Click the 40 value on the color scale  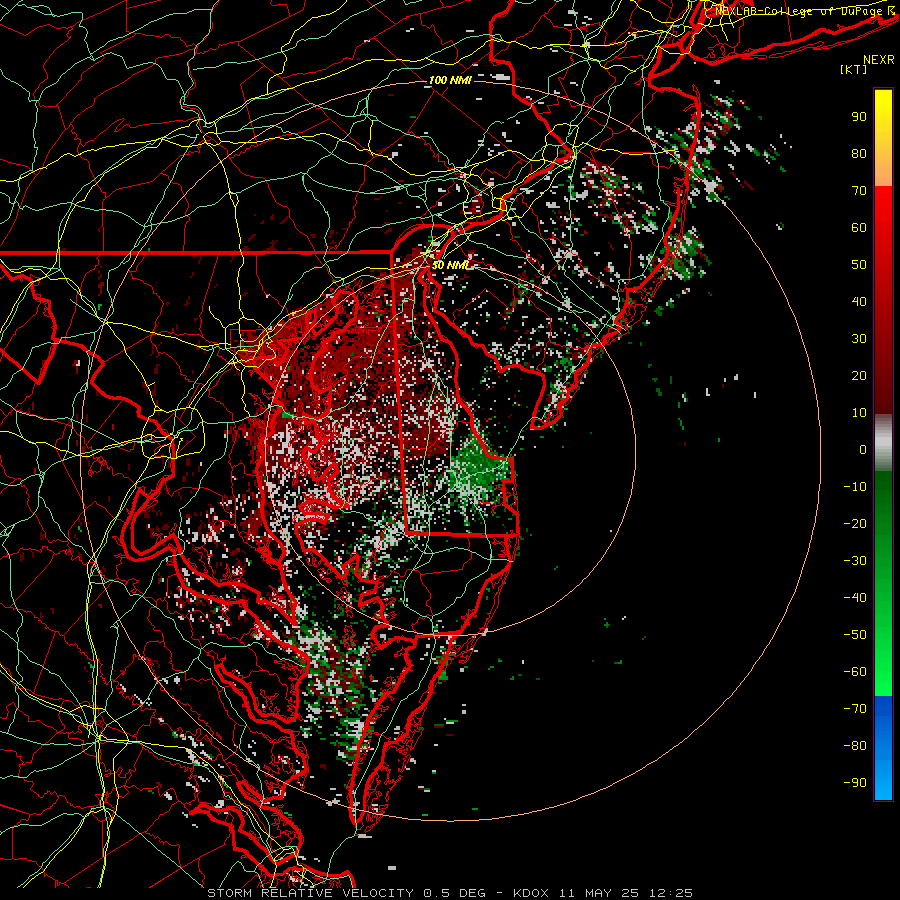859,302
